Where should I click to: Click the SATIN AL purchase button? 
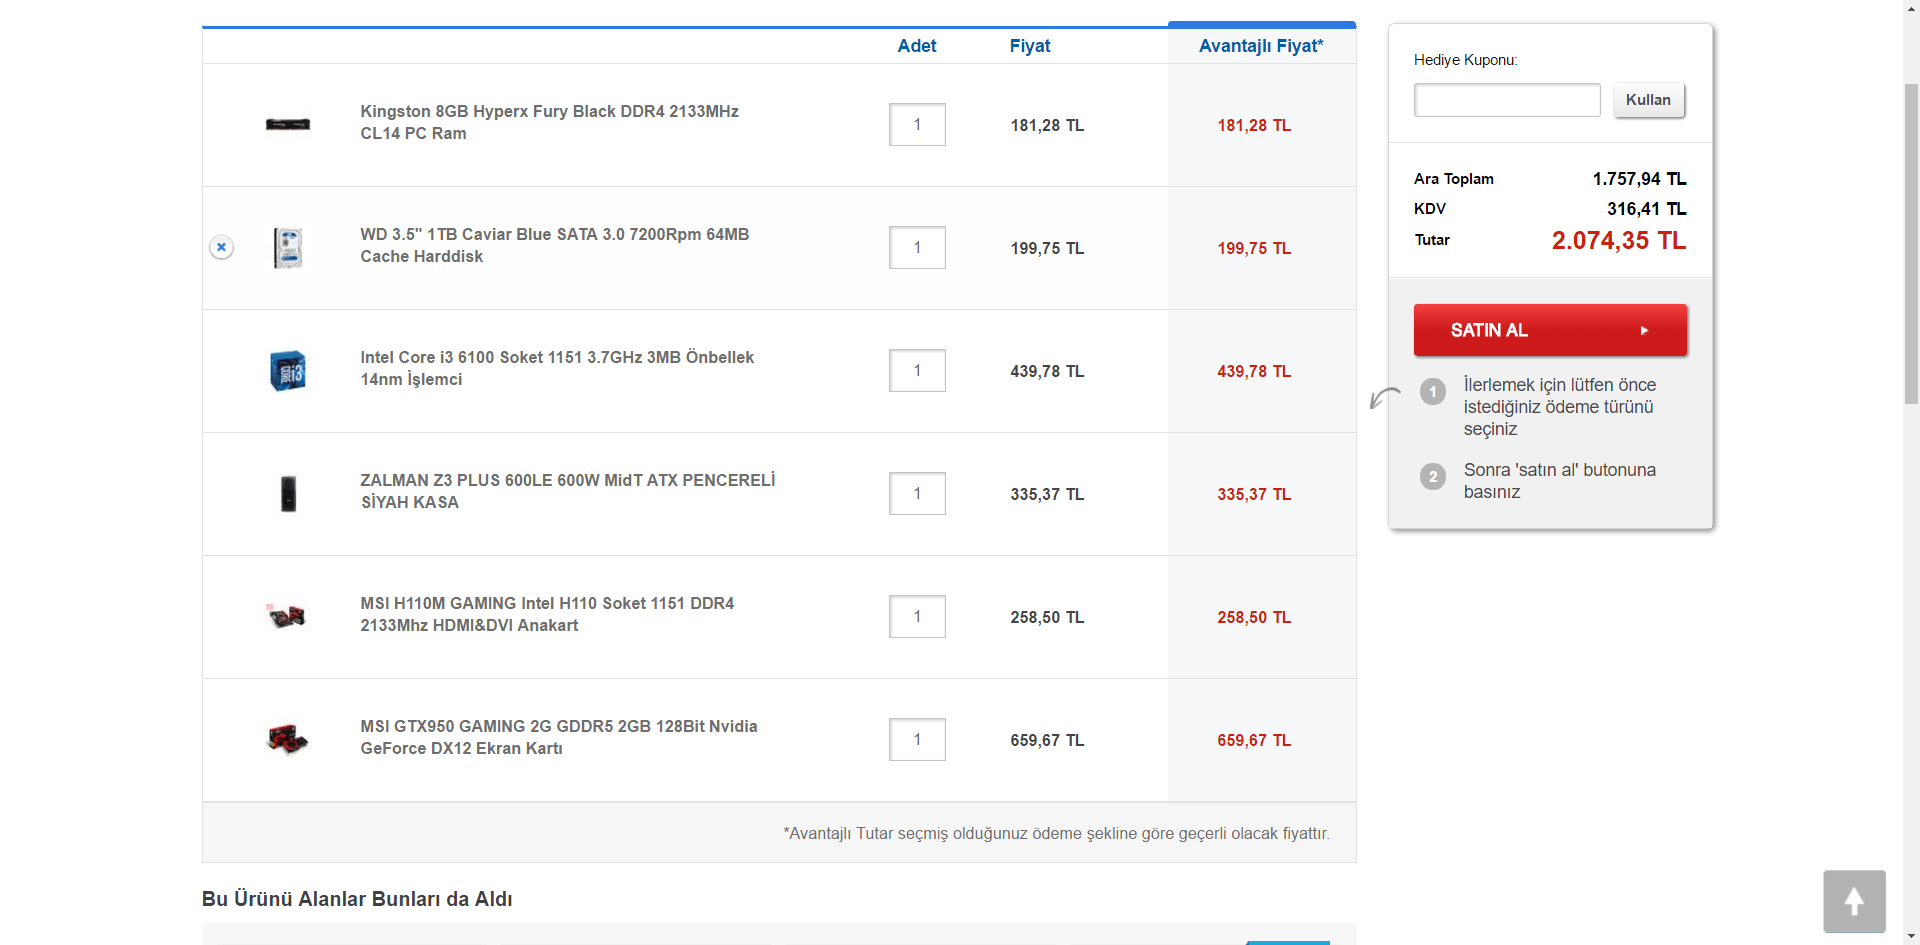1550,330
